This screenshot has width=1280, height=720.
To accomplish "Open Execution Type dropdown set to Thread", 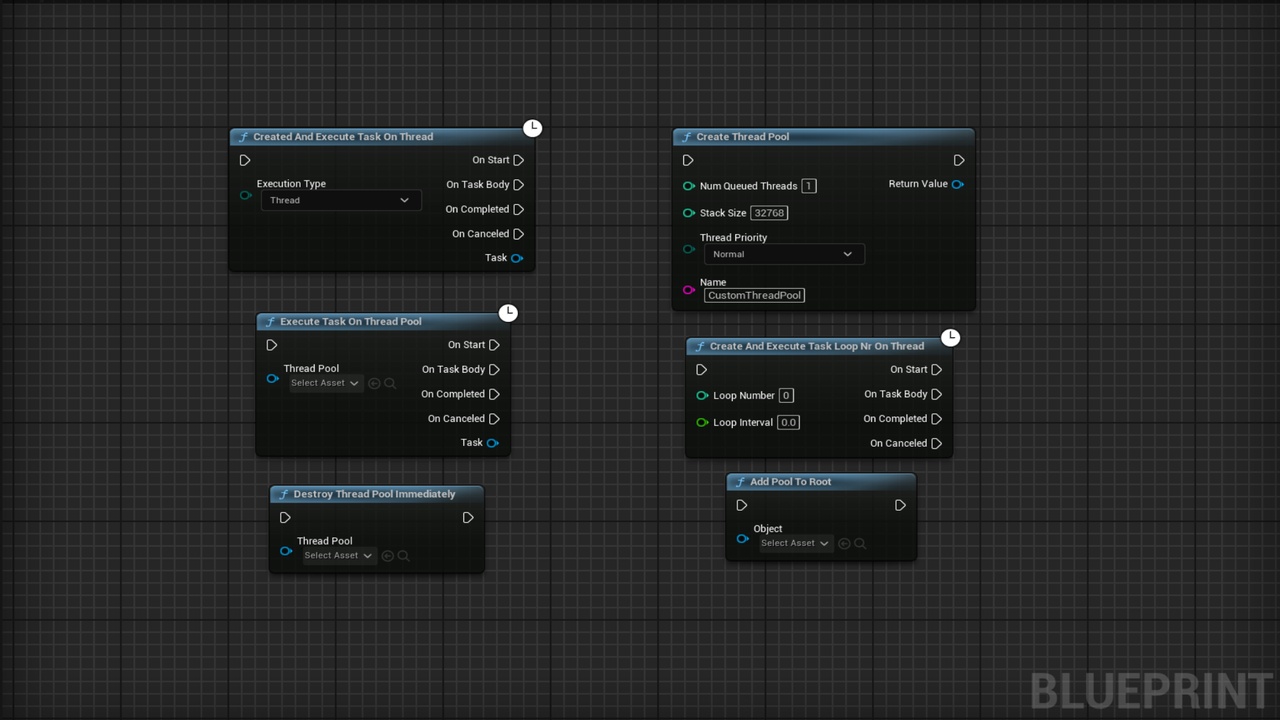I will pyautogui.click(x=341, y=200).
